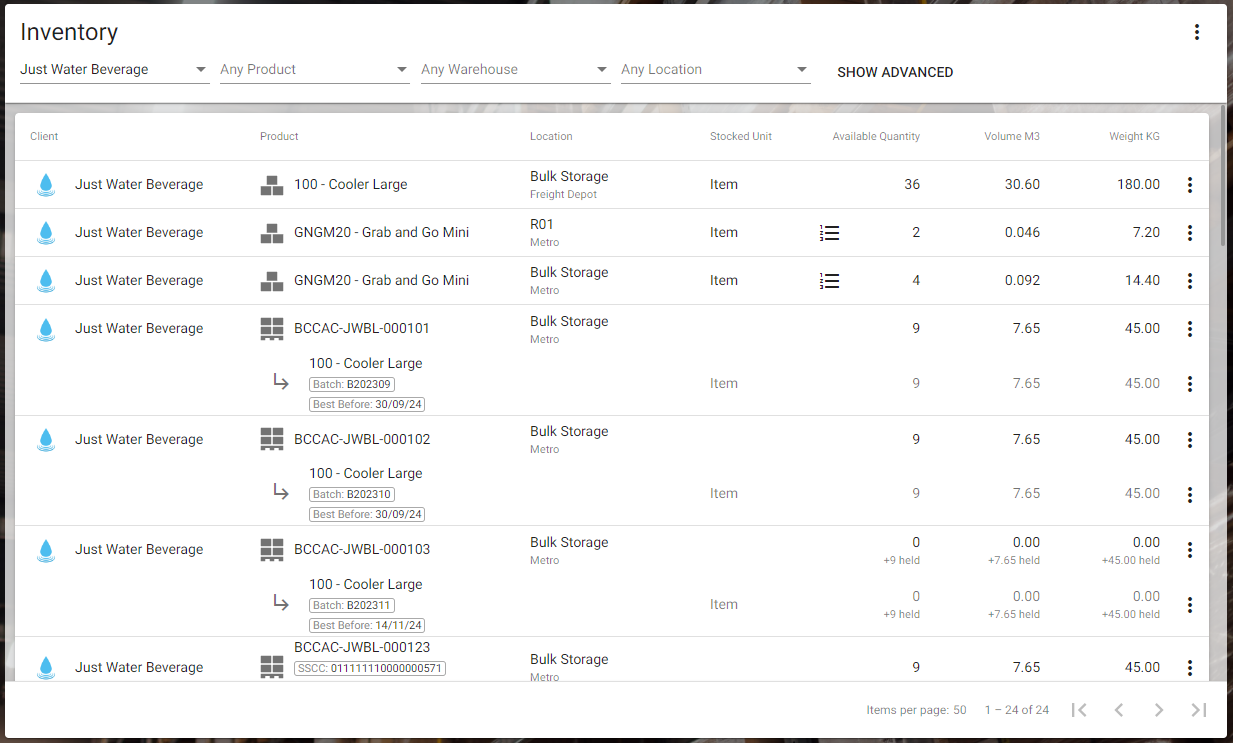
Task: Click '1 – 24 of 24' pagination range
Action: pos(1016,710)
